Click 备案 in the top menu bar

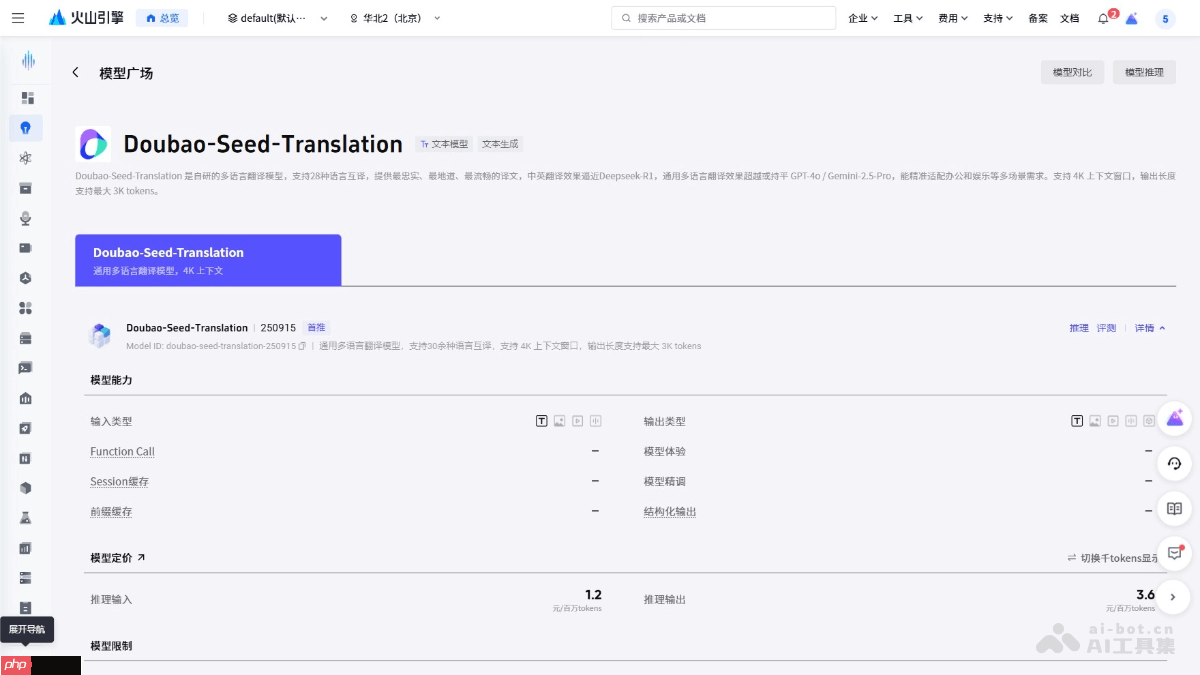pyautogui.click(x=1037, y=17)
